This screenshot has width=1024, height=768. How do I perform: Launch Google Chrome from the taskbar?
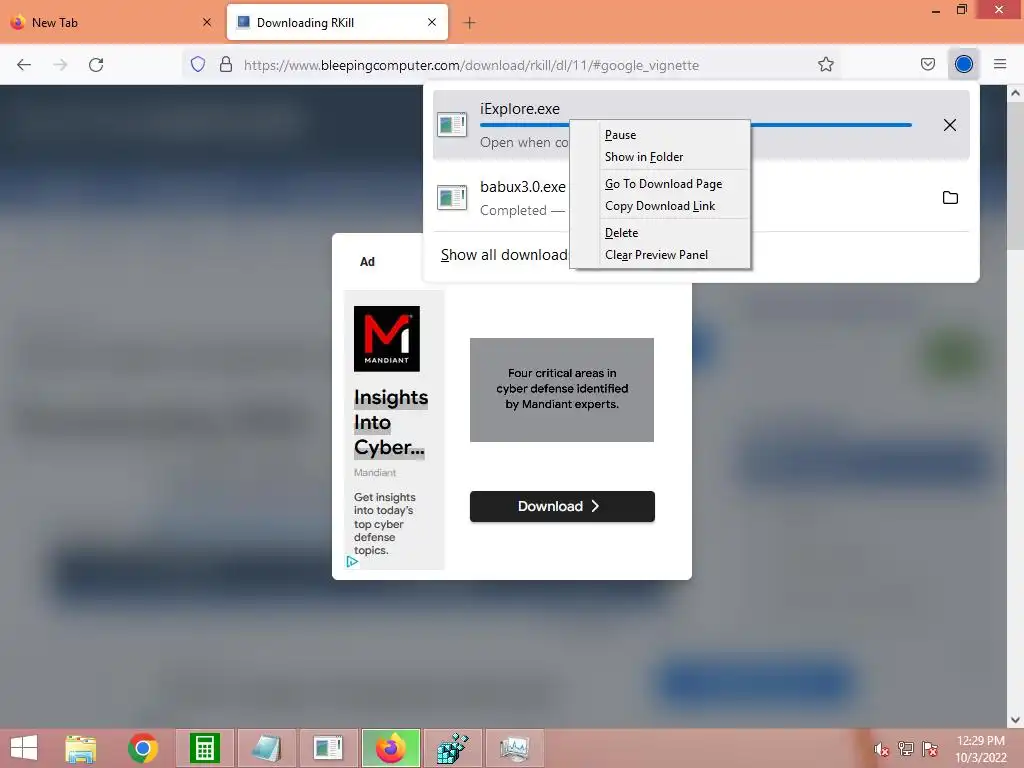[142, 748]
